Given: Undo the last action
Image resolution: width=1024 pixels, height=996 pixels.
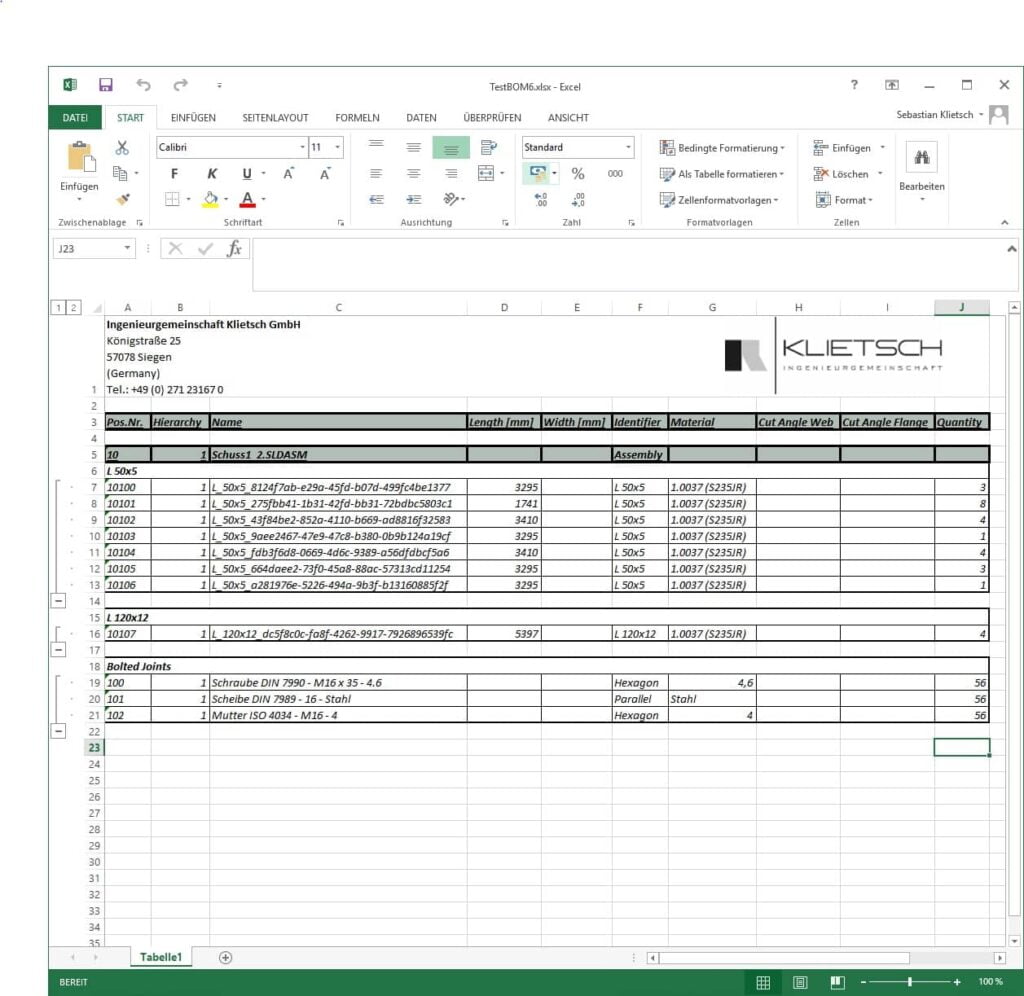Looking at the screenshot, I should pyautogui.click(x=144, y=85).
